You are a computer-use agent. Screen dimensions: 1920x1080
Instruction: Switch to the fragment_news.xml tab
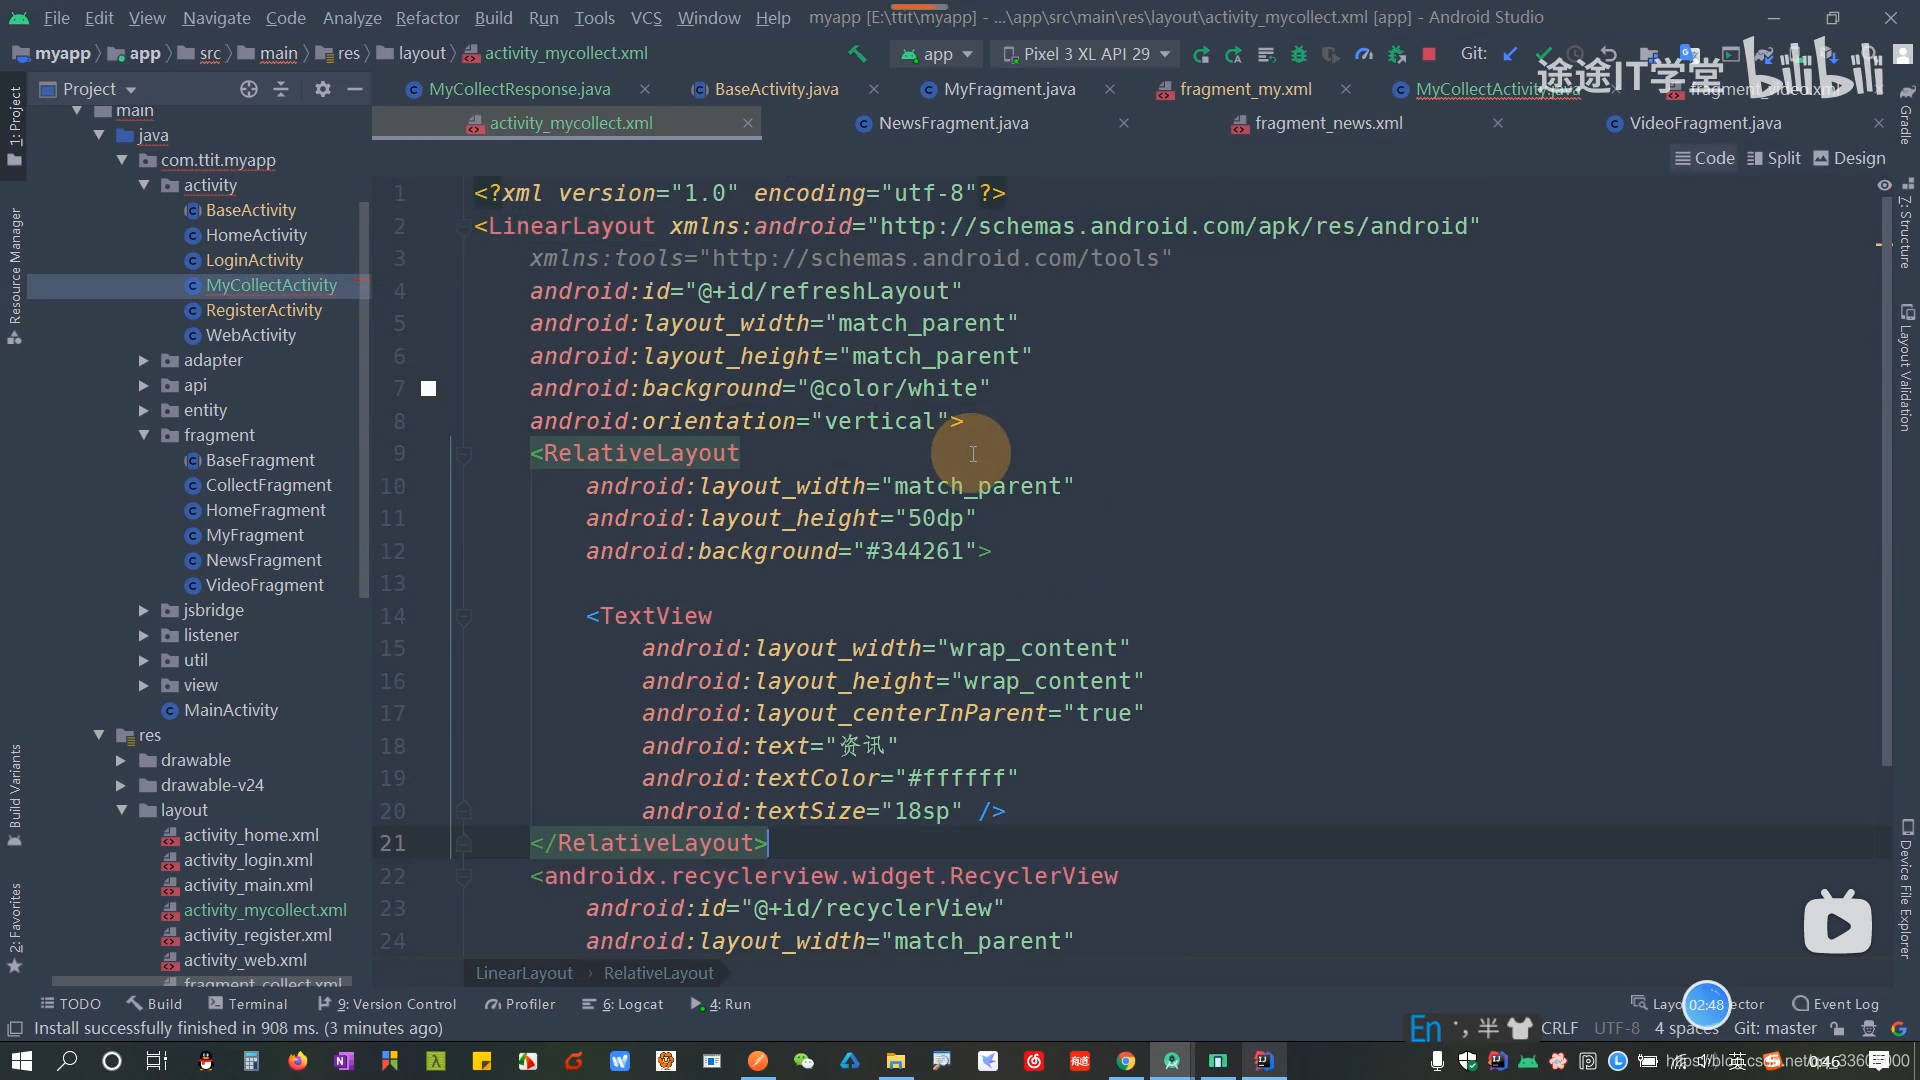coord(1328,123)
